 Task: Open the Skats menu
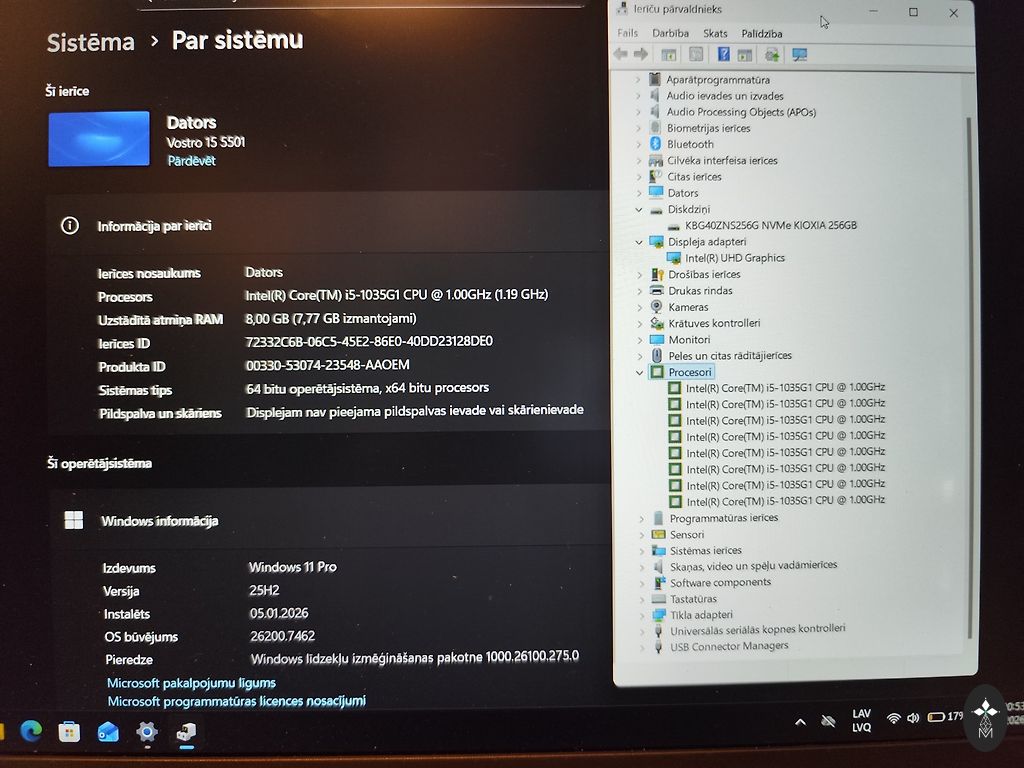click(x=715, y=33)
